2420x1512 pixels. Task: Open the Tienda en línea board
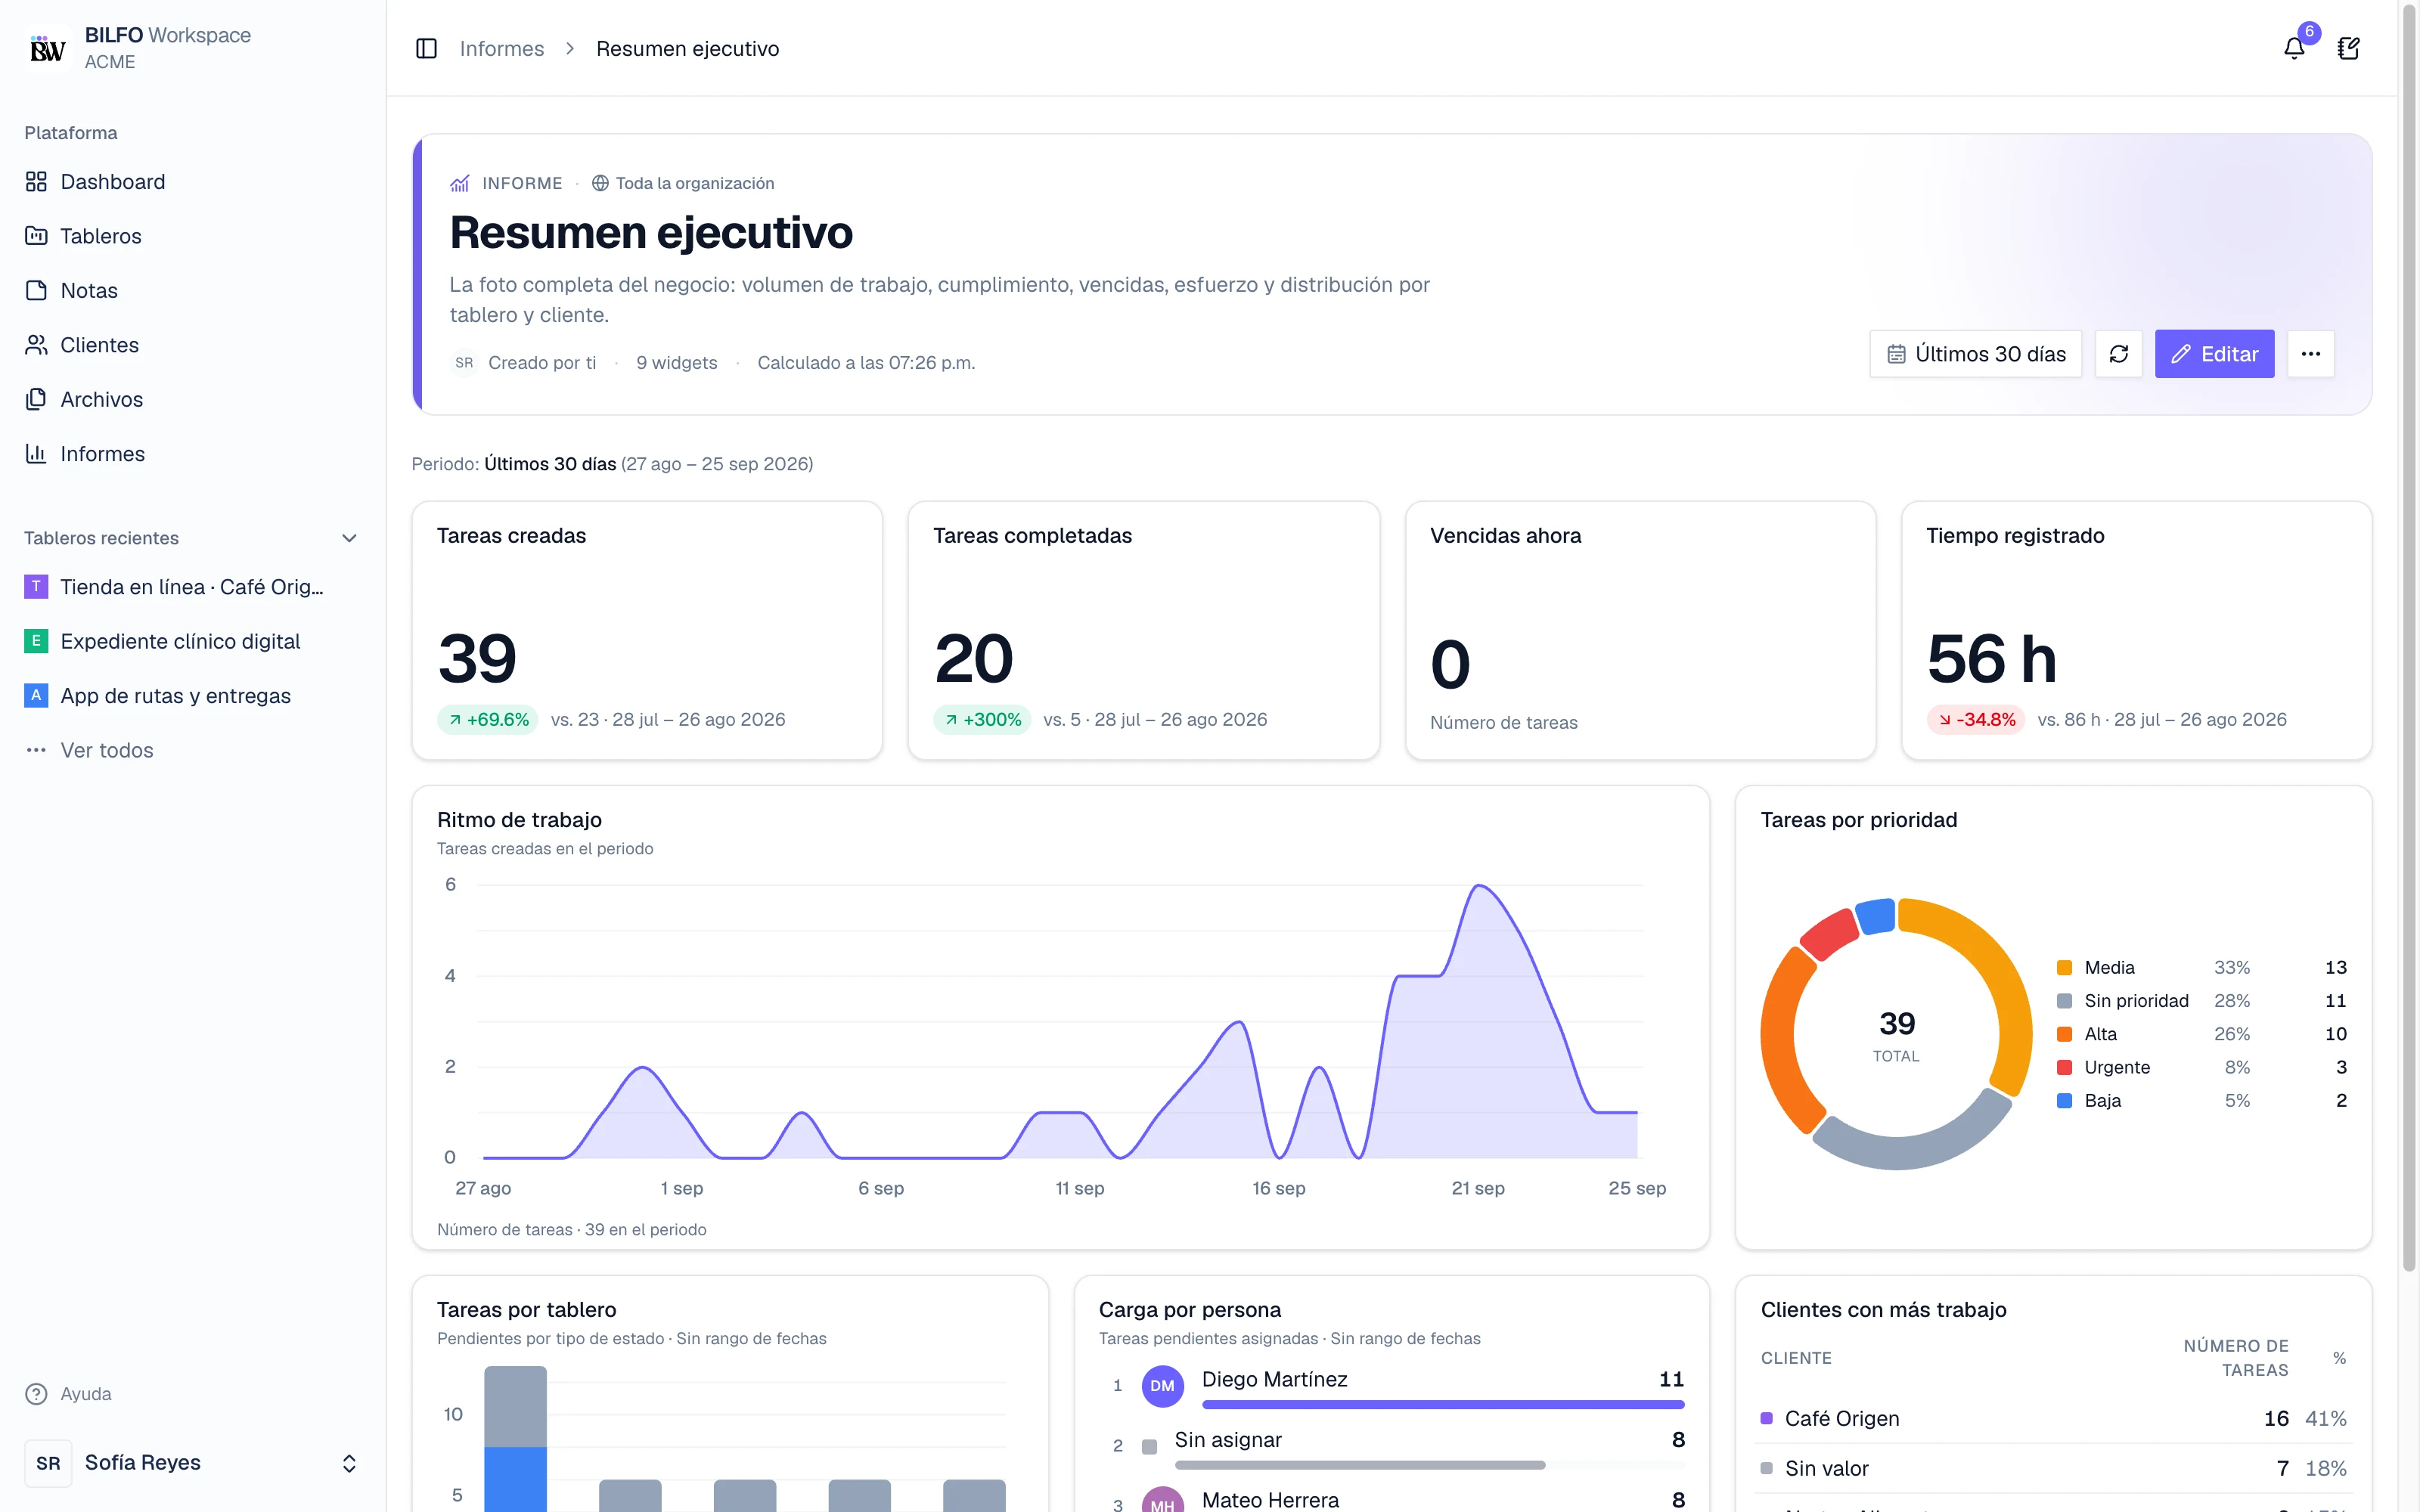193,587
